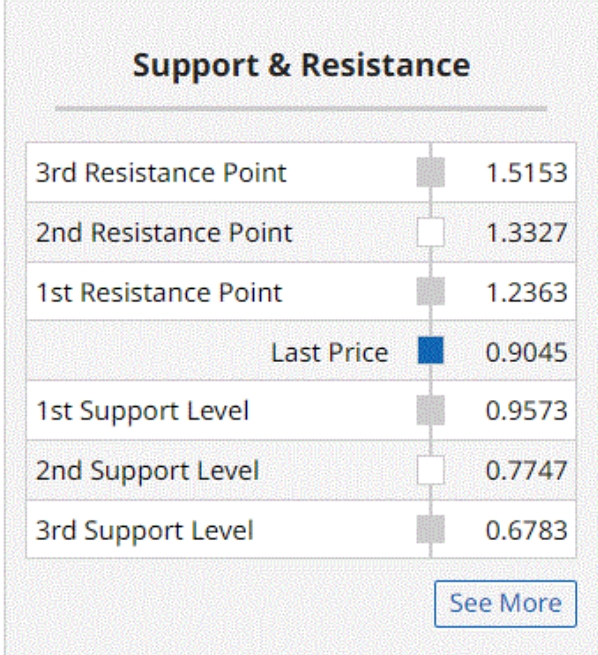Click the blue Last Price marker square
This screenshot has height=655, width=598.
click(431, 351)
